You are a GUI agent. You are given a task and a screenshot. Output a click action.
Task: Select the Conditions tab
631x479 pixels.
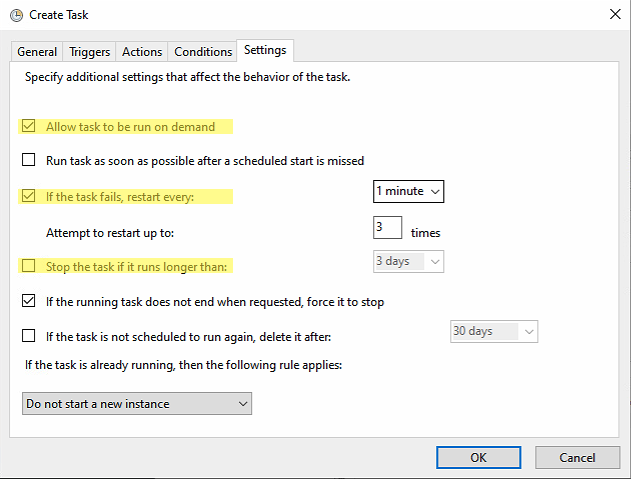tap(203, 52)
